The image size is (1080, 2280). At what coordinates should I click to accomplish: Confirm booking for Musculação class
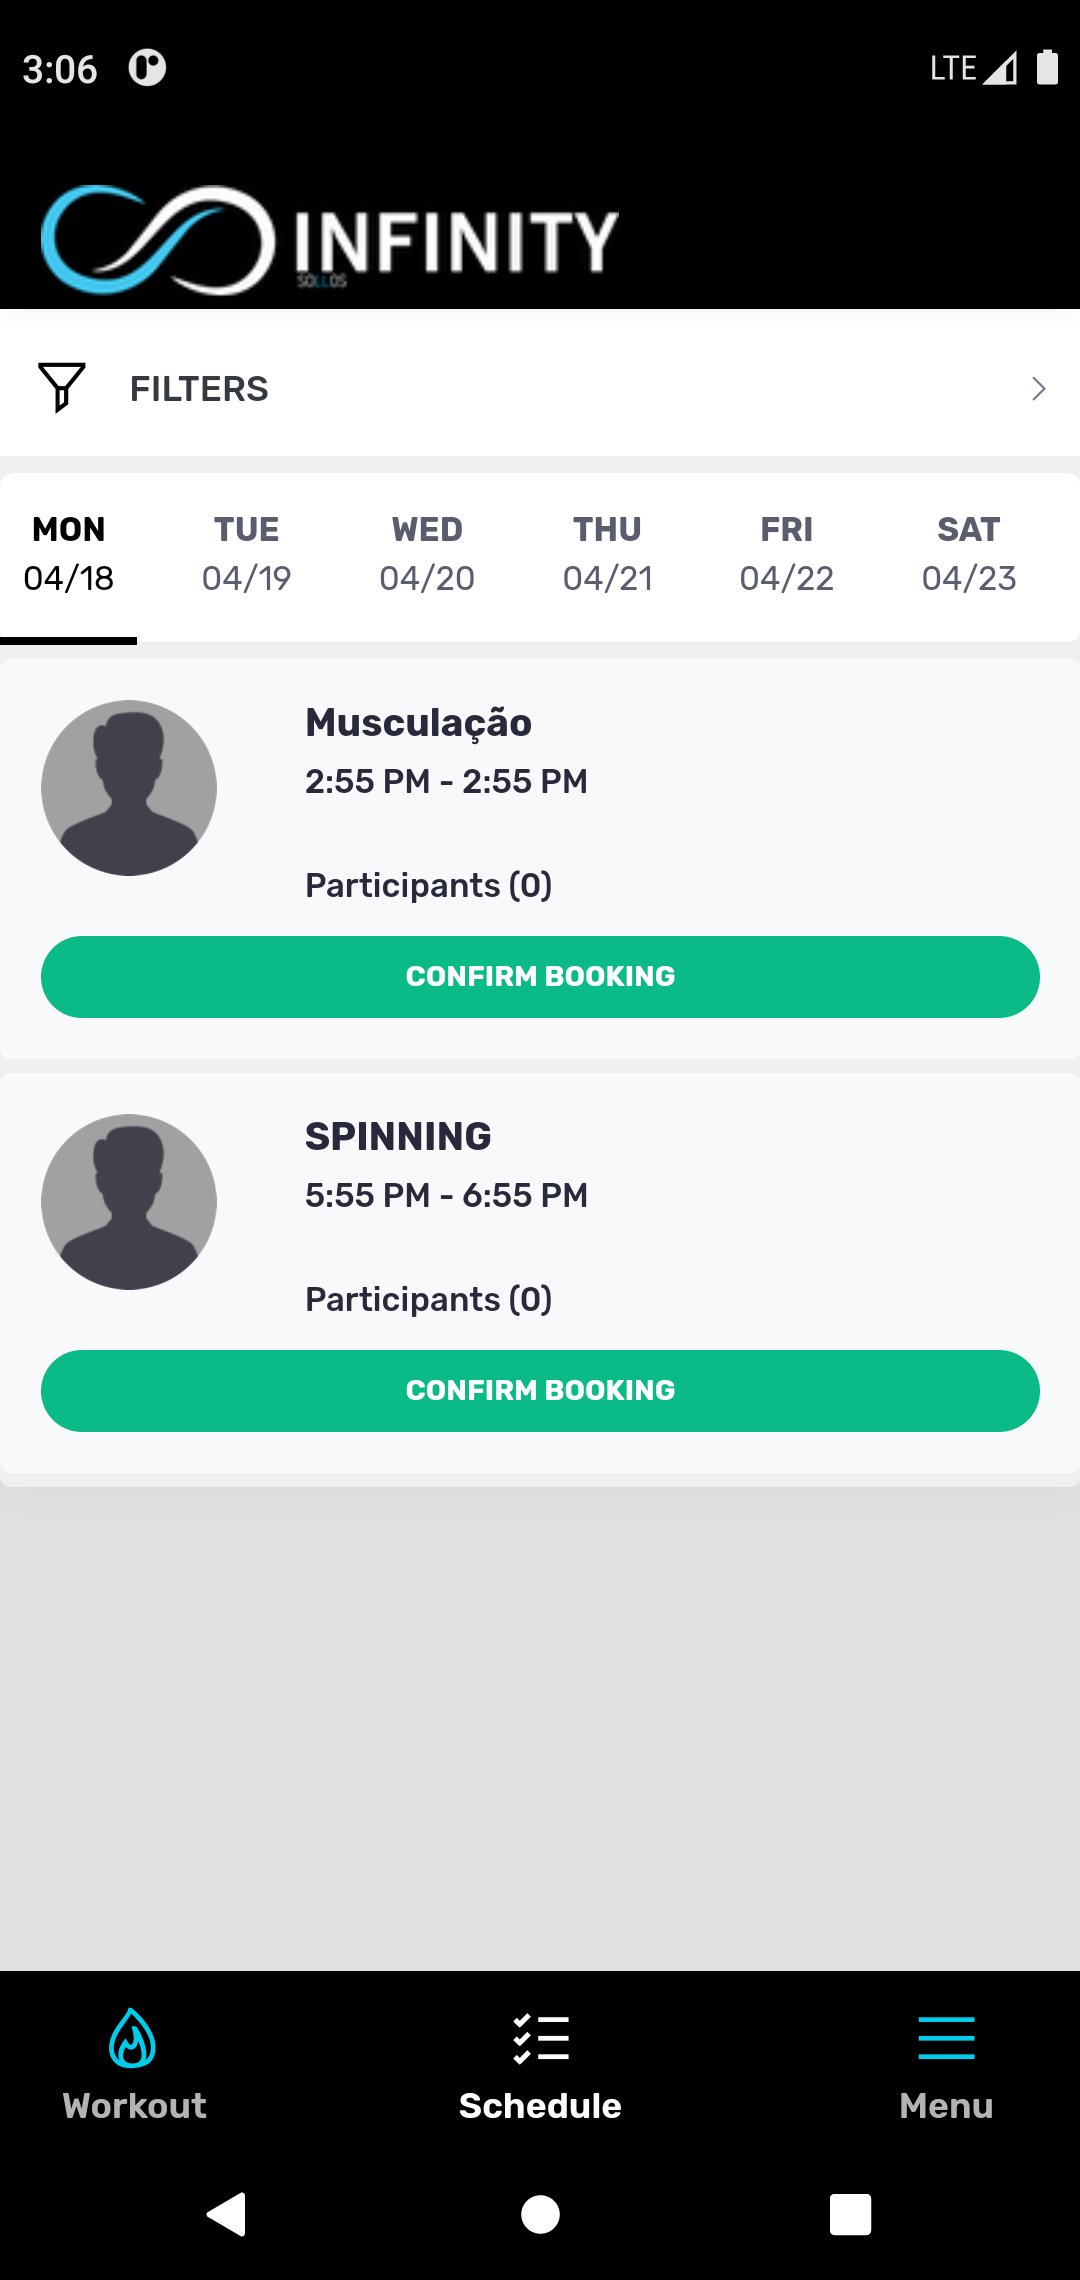tap(540, 976)
